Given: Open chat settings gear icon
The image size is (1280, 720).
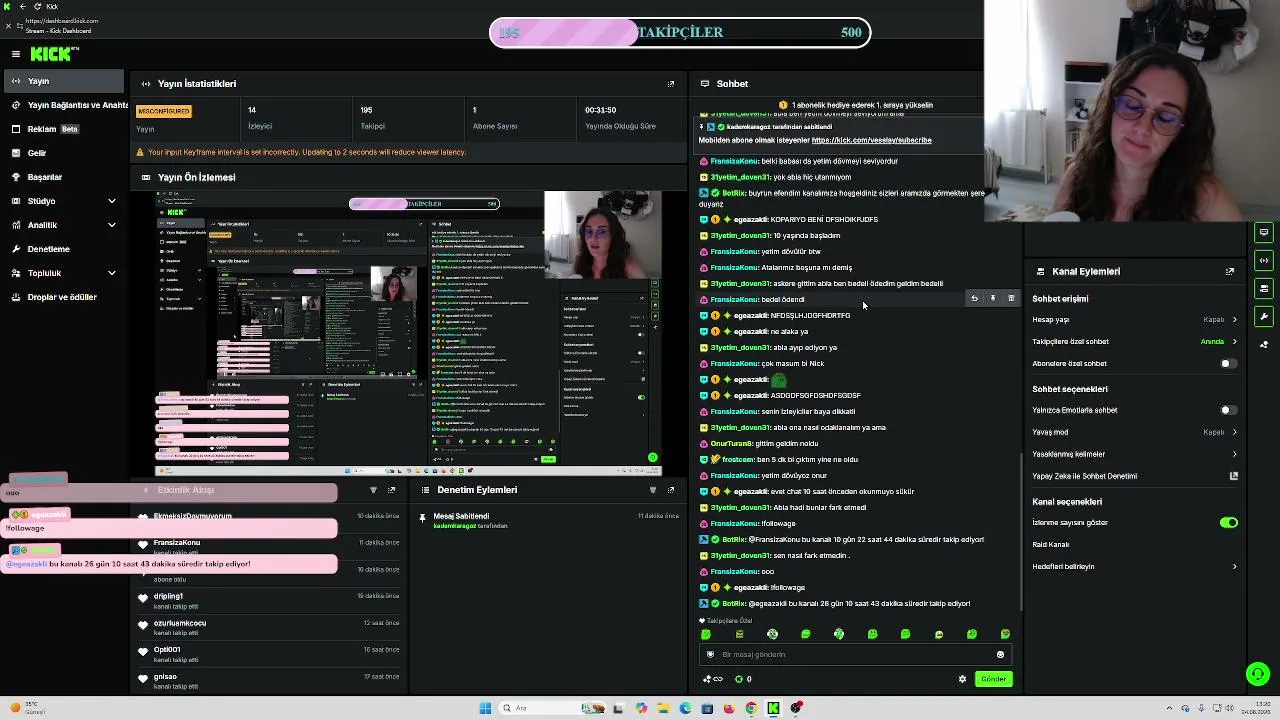Looking at the screenshot, I should click(963, 679).
